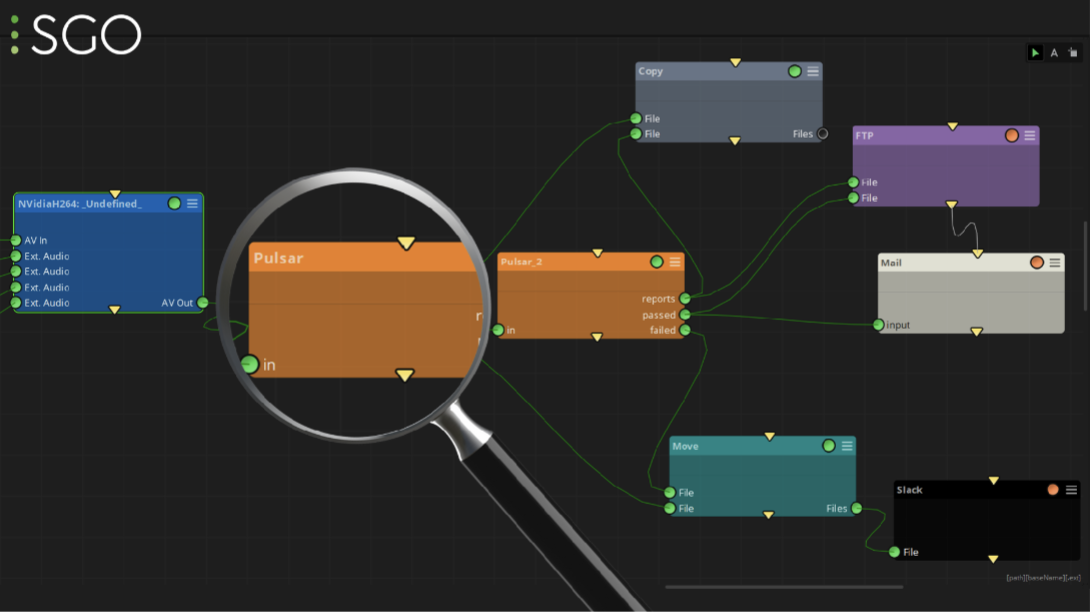Click the add-node square icon in the toolbar
This screenshot has width=1090, height=612.
click(x=1073, y=53)
